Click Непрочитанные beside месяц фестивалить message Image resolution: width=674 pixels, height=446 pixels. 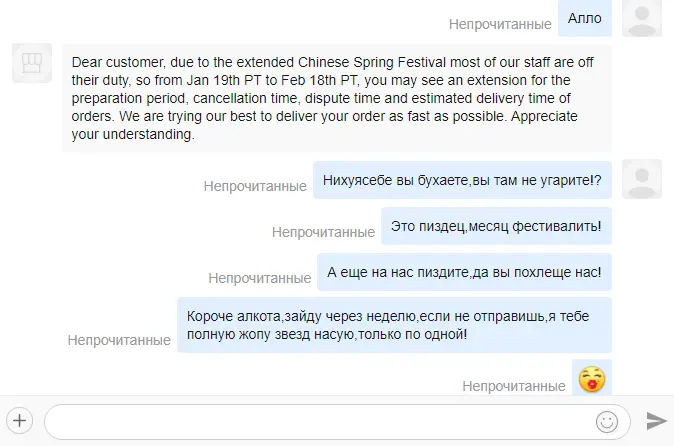coord(323,232)
